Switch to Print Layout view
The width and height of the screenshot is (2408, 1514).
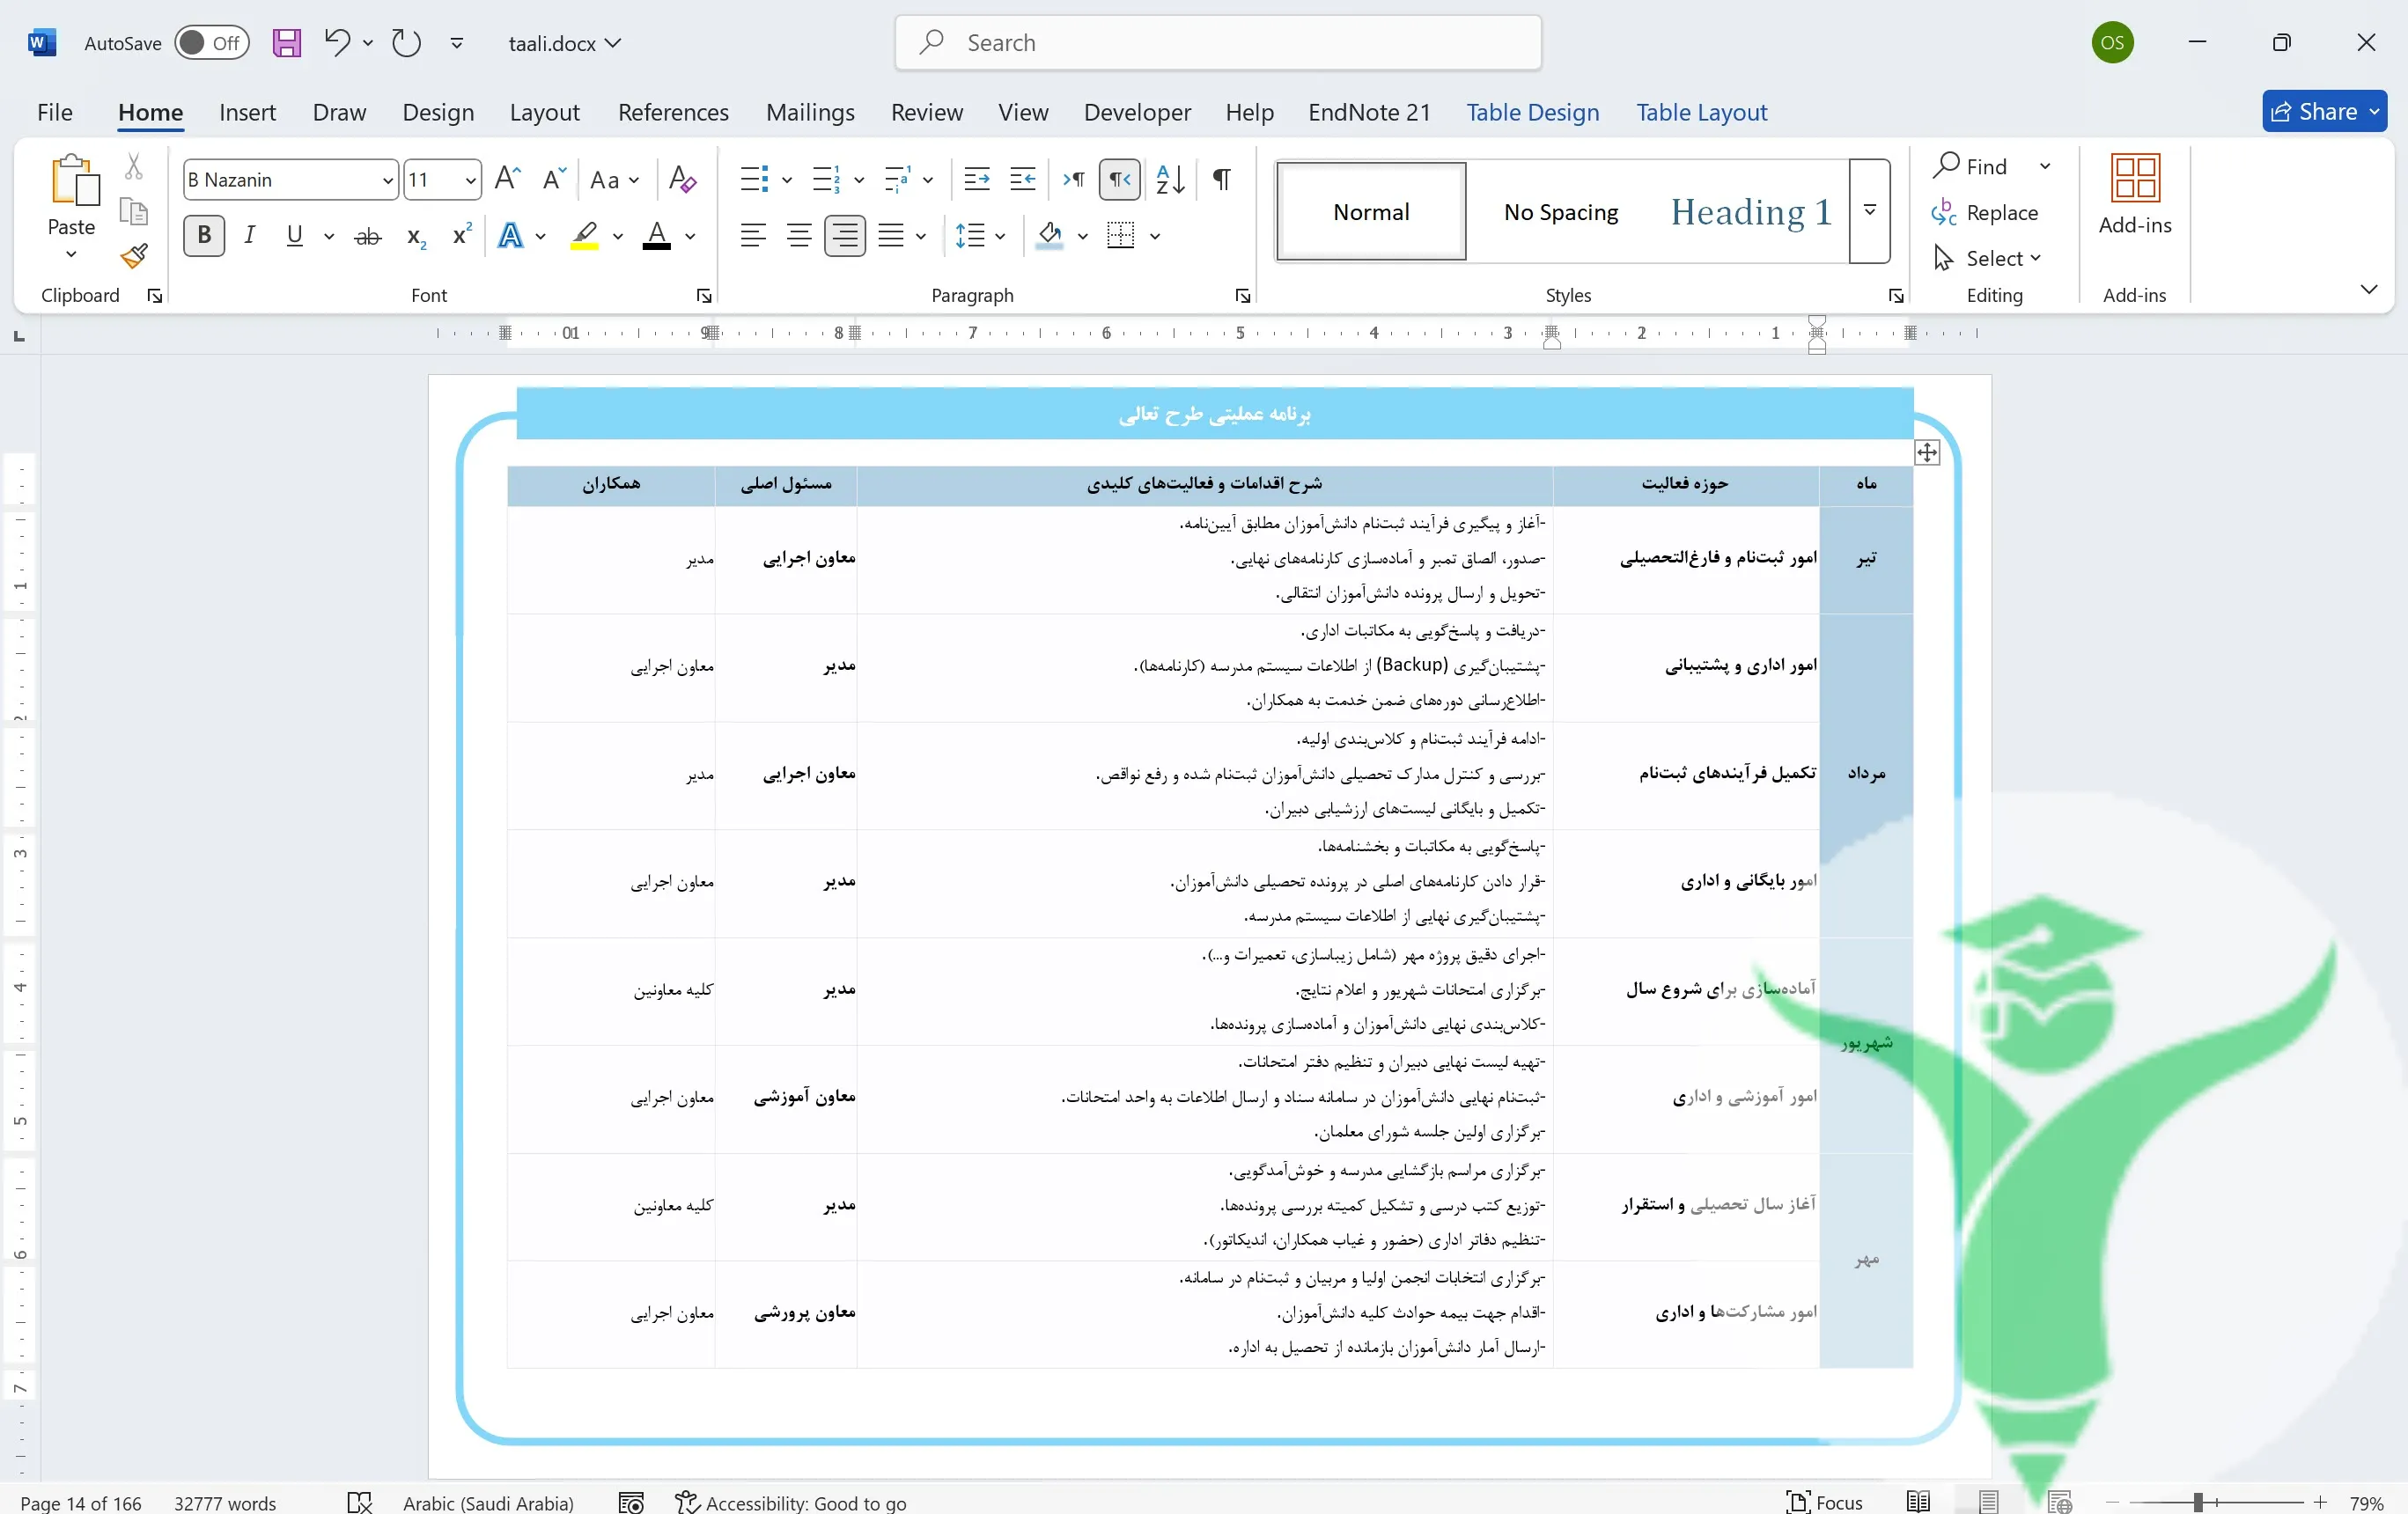tap(1988, 1502)
